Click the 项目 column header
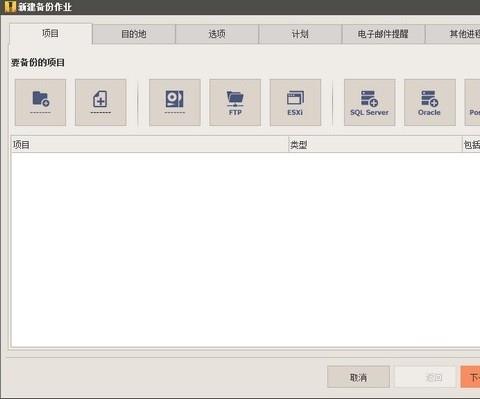This screenshot has height=399, width=480. 150,144
